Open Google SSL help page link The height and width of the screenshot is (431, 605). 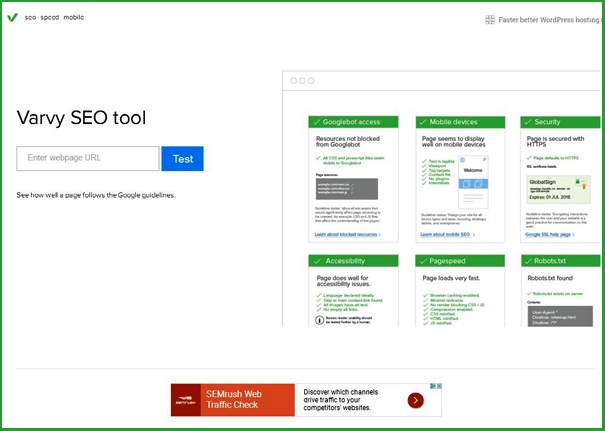(x=550, y=235)
